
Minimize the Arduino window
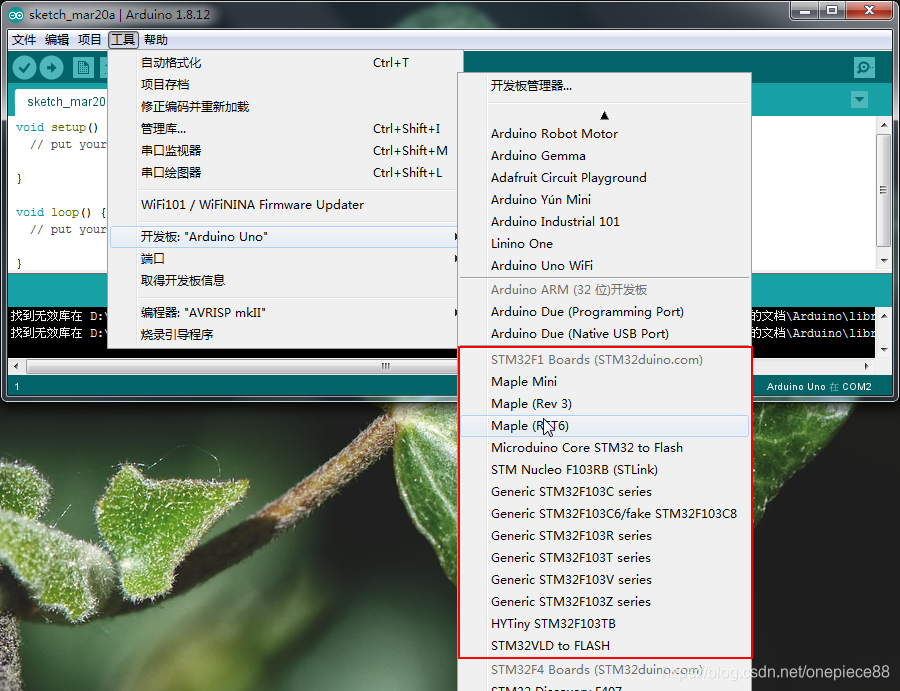coord(805,11)
